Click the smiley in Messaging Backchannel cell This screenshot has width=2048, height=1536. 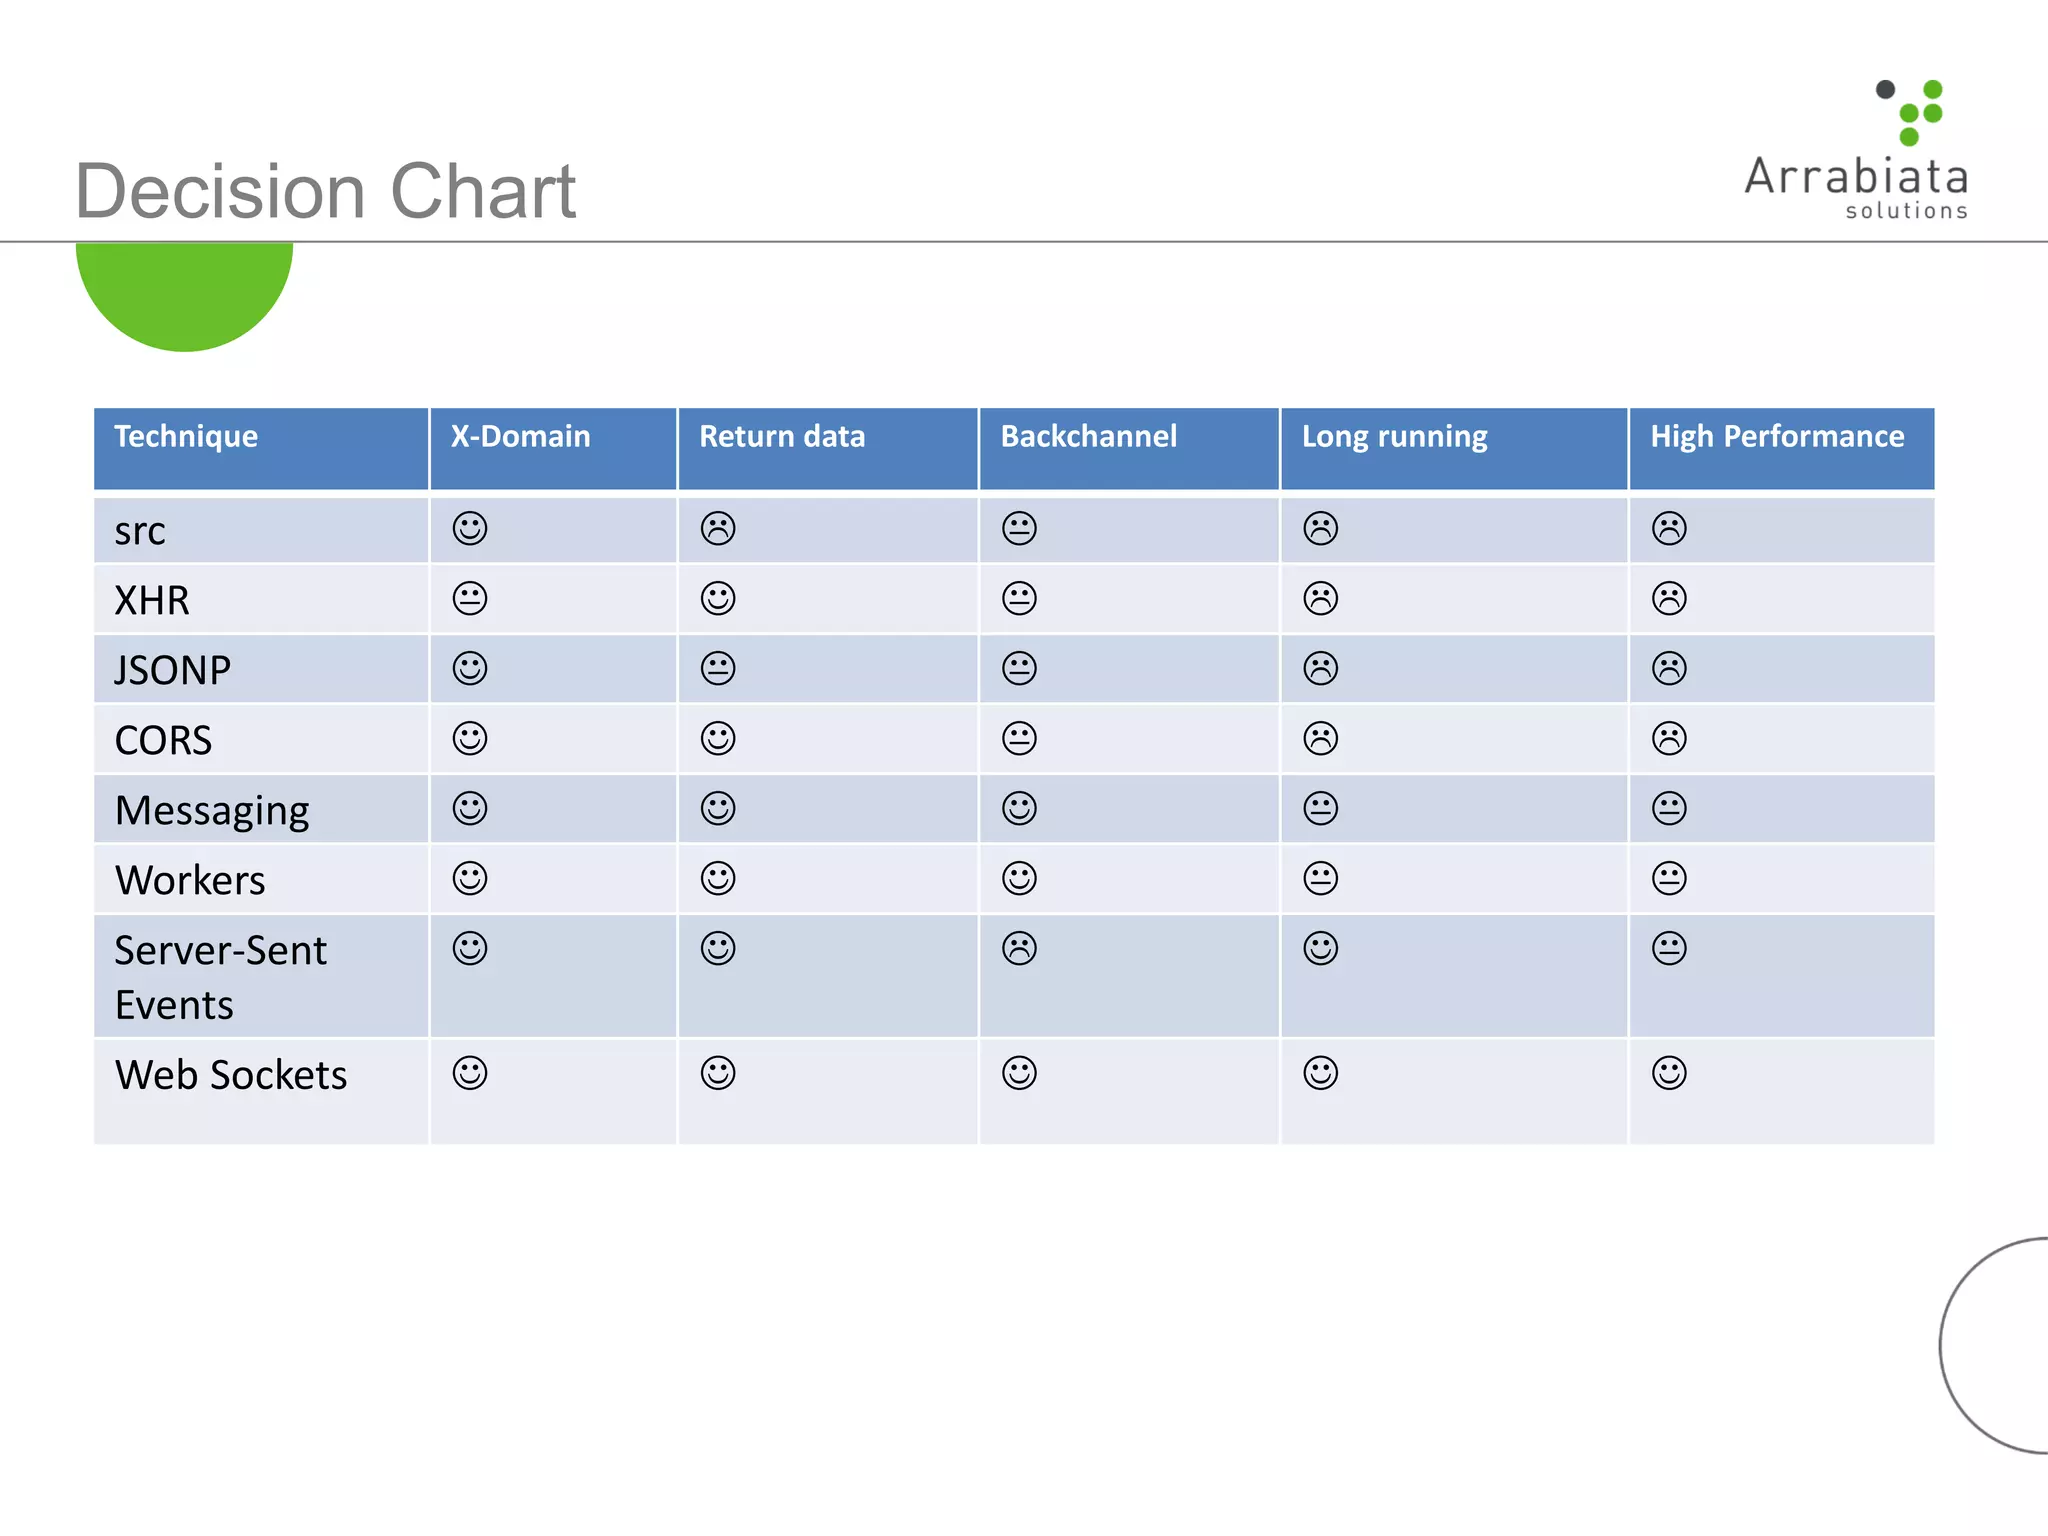pos(1019,808)
